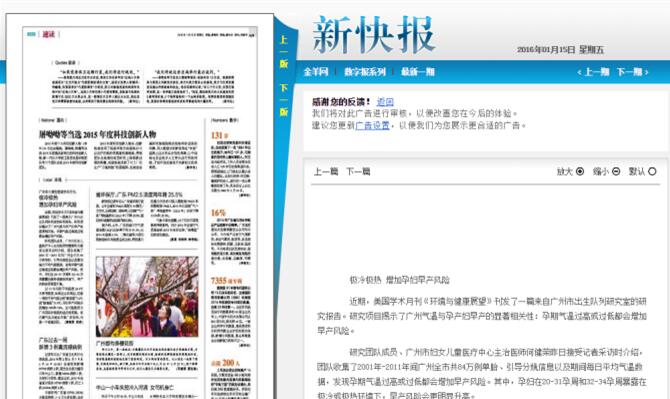This screenshot has height=399, width=670.
Task: Go to previous issue 上一期
Action: 593,72
